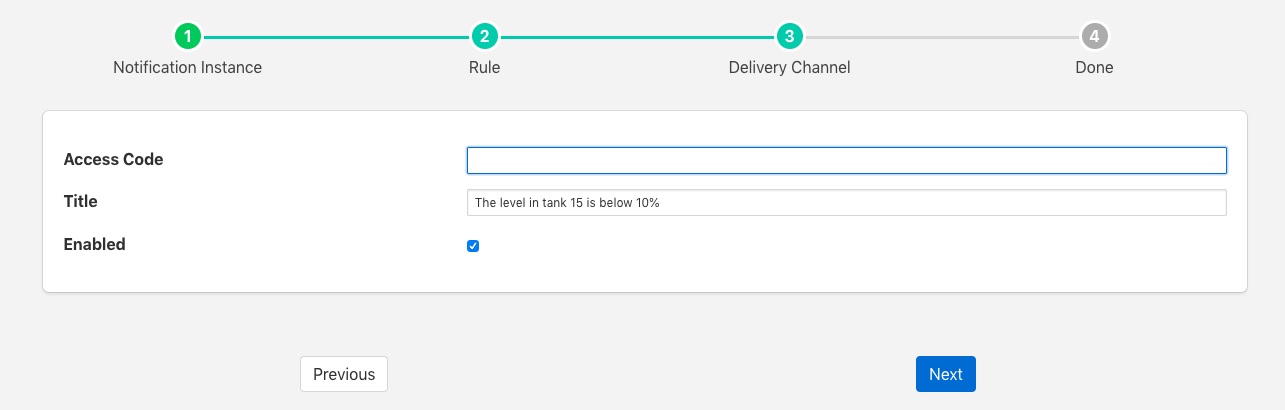Go to the Notification Instance step label
The width and height of the screenshot is (1285, 410).
(x=188, y=68)
